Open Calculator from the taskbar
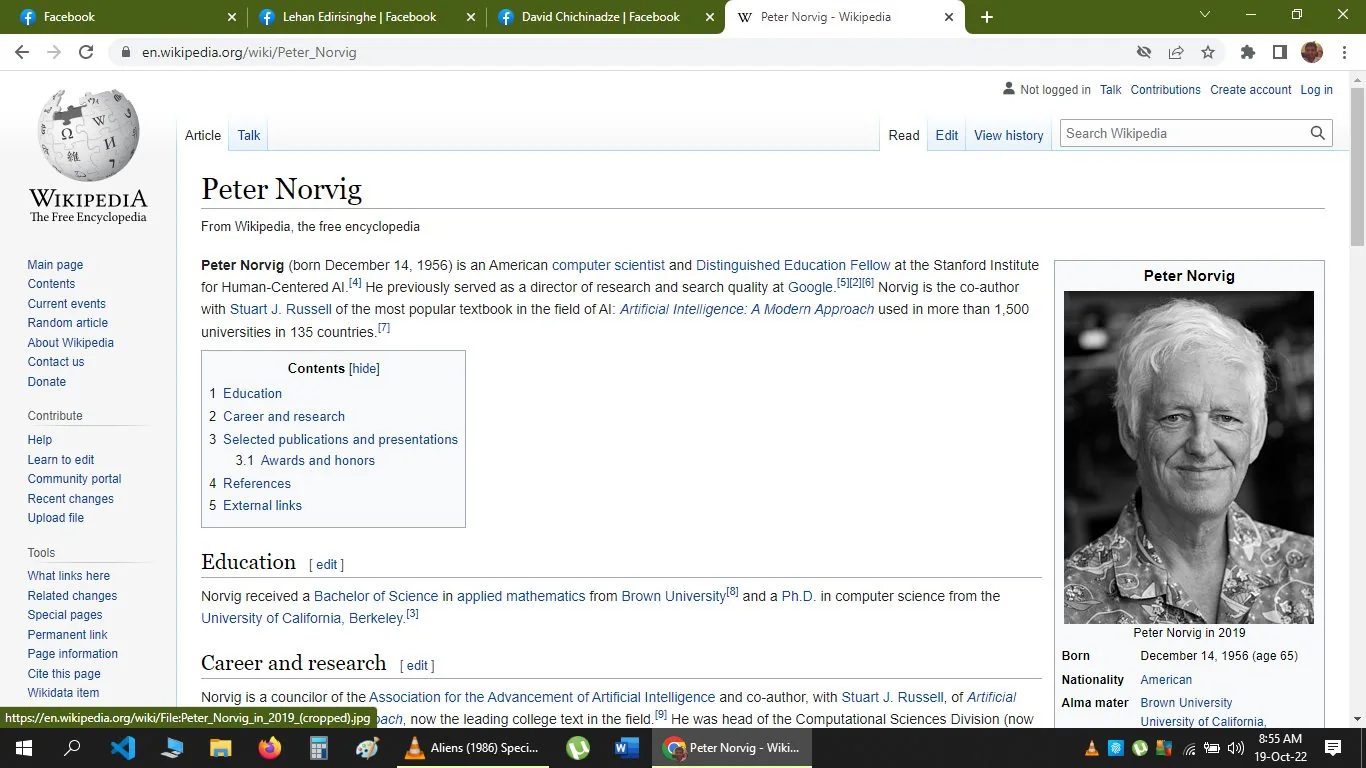 tap(319, 748)
